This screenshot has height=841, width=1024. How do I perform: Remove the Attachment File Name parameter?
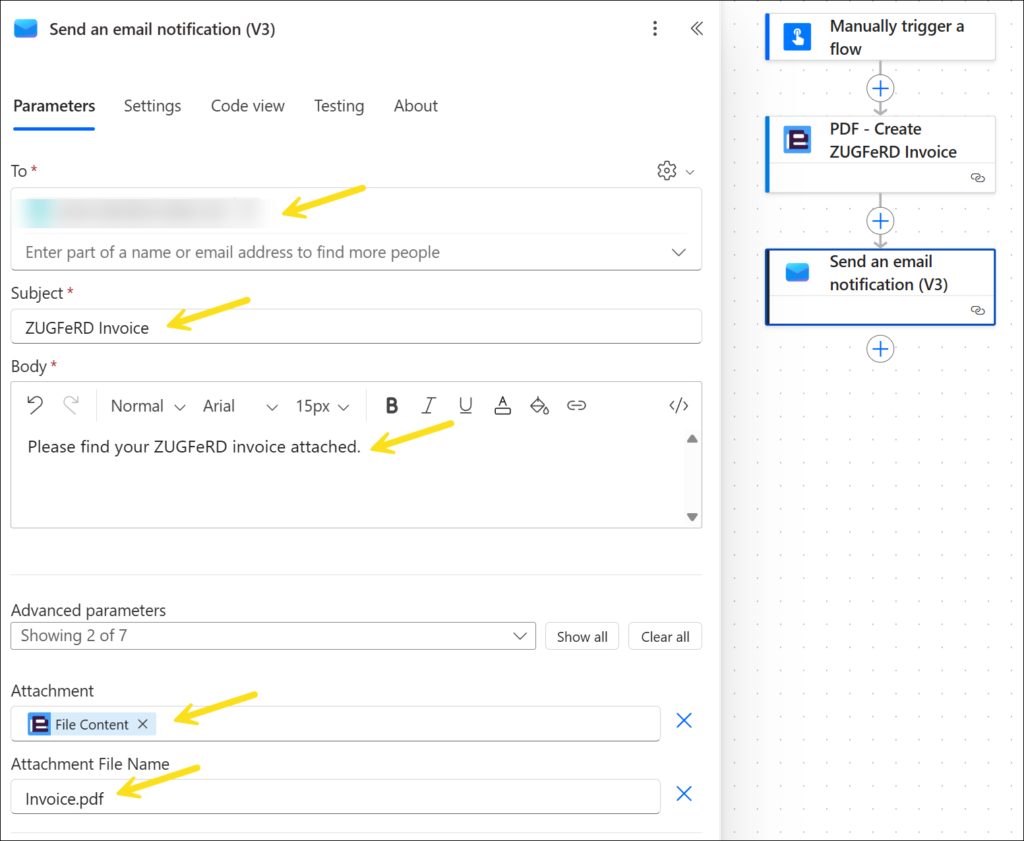pos(684,794)
